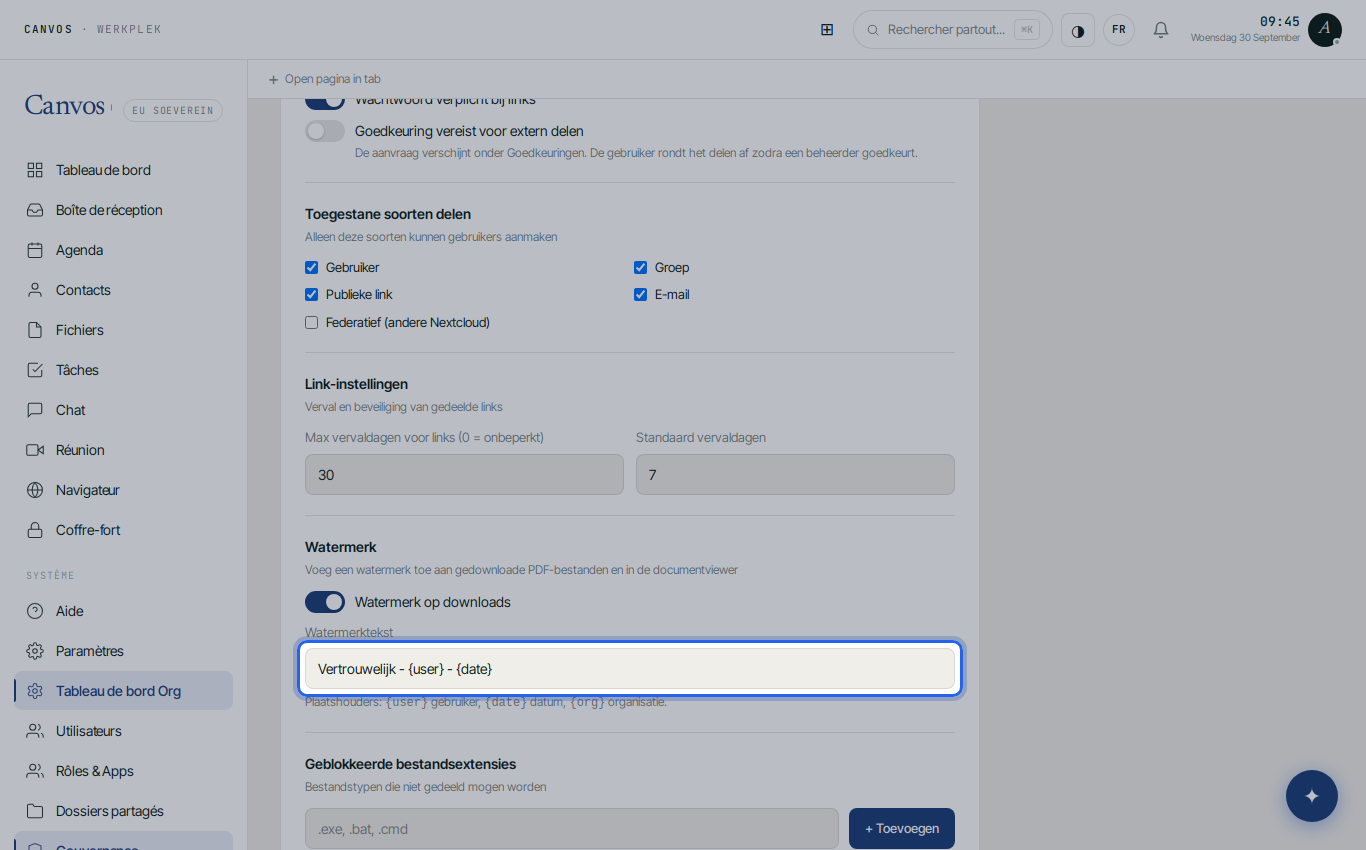Focus the Max vervaldagen voor links field

[x=464, y=474]
